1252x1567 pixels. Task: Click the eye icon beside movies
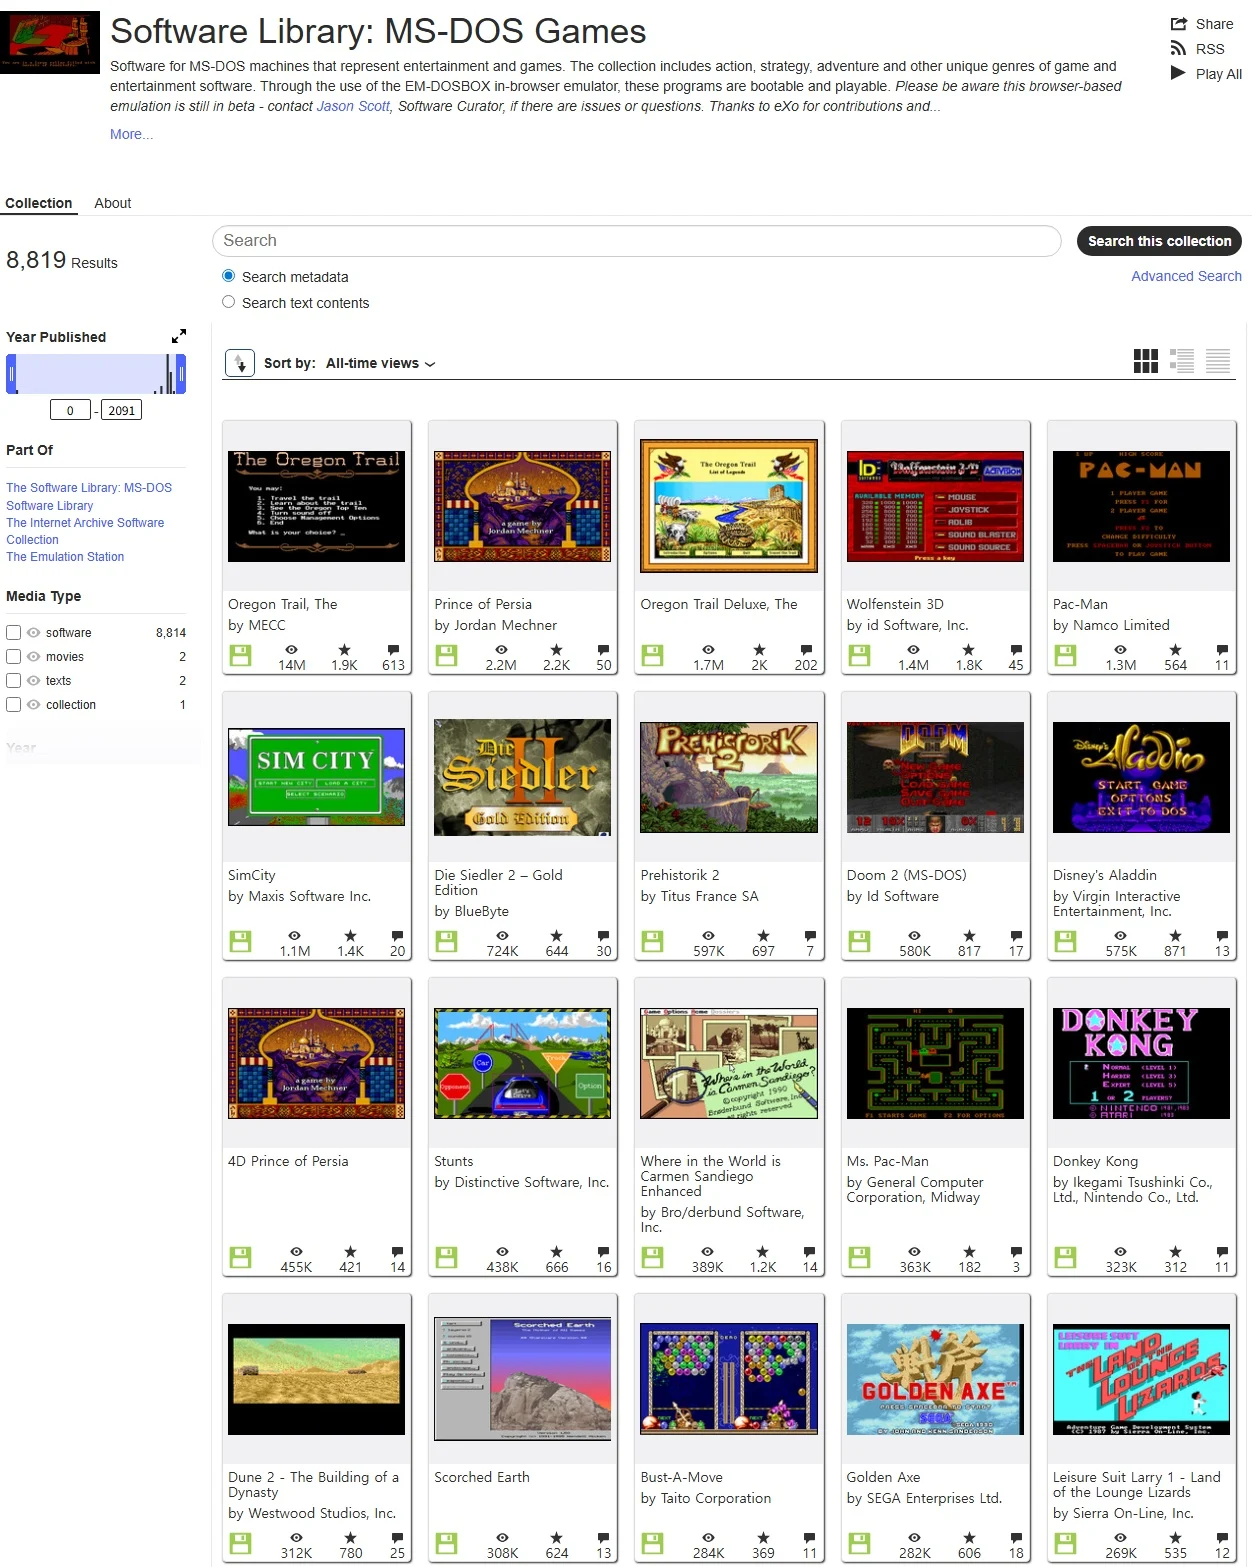34,657
